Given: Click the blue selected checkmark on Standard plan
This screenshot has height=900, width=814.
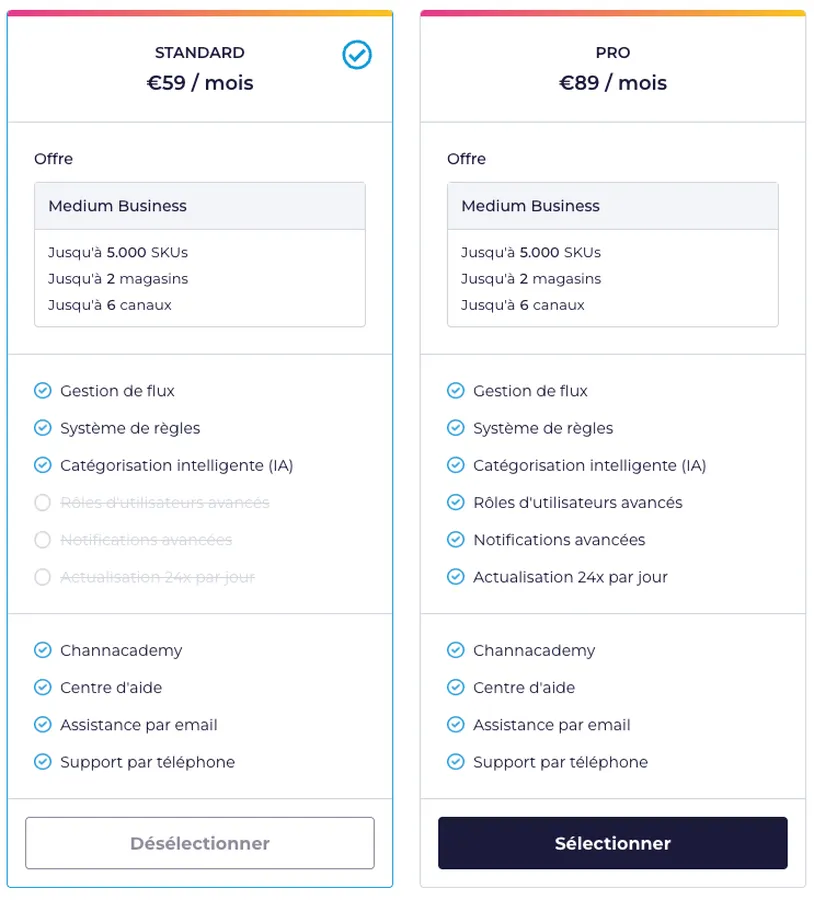Looking at the screenshot, I should click(x=357, y=55).
